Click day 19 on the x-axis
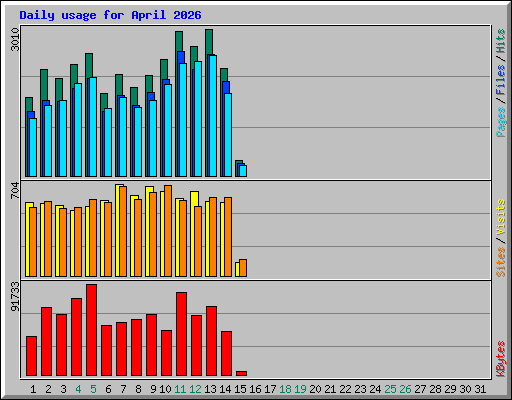Image resolution: width=512 pixels, height=400 pixels. tap(300, 389)
